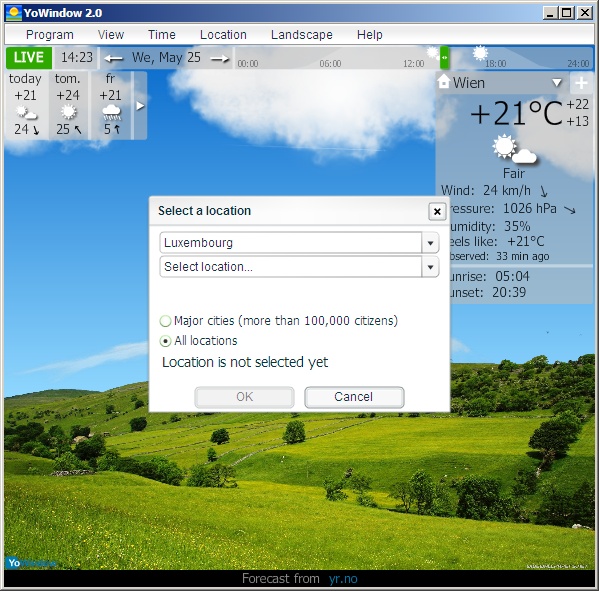Select the tom. forecast column
This screenshot has width=599, height=591.
click(68, 105)
